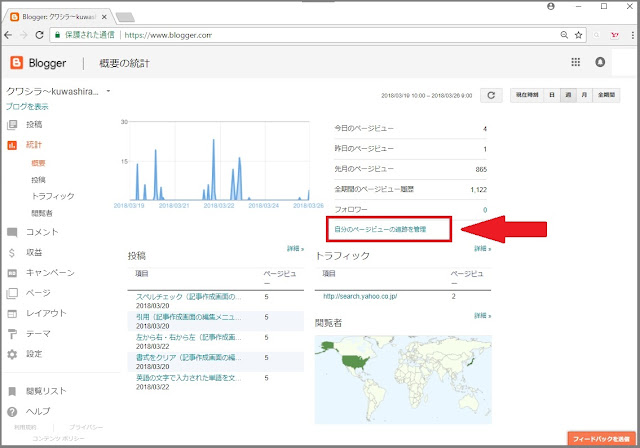Viewport: 640px width, 448px height.
Task: Open 引用 post link
Action: [x=189, y=317]
